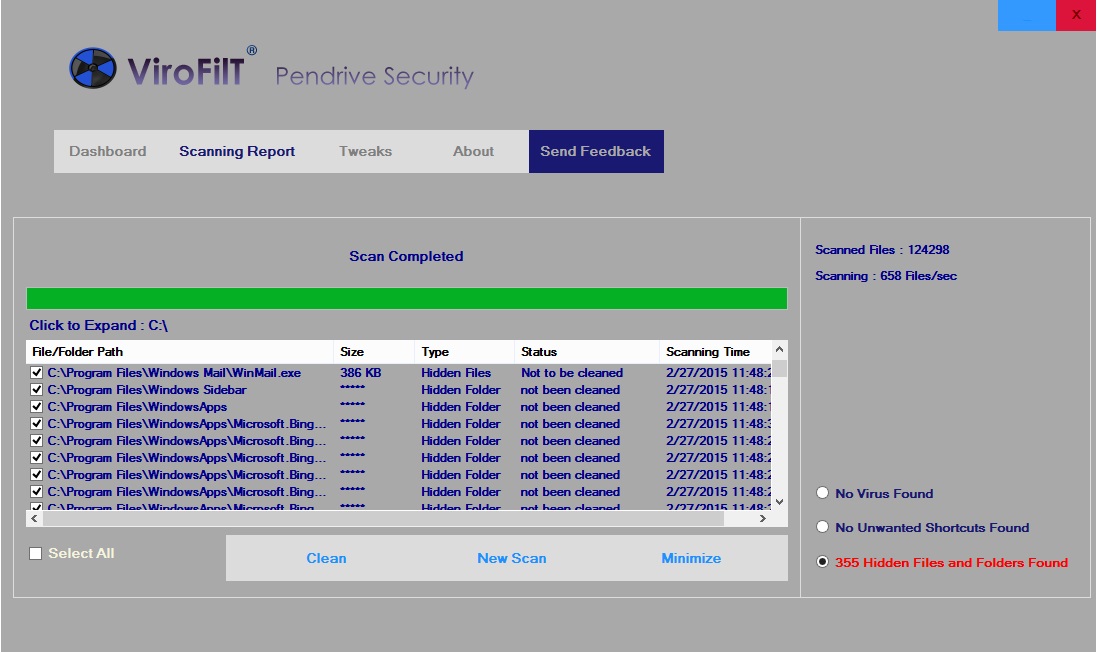The image size is (1097, 652).
Task: Select the C:\Program Files\WindowsApps path entry
Action: [137, 406]
